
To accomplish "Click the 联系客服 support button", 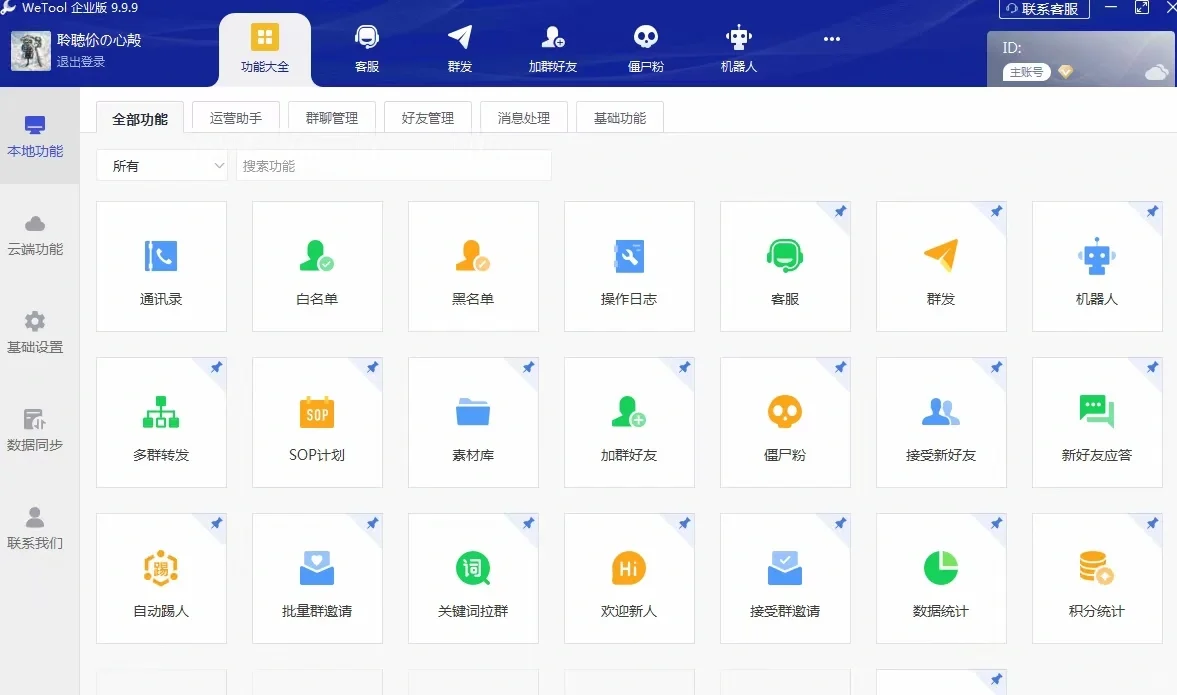I will 1043,10.
